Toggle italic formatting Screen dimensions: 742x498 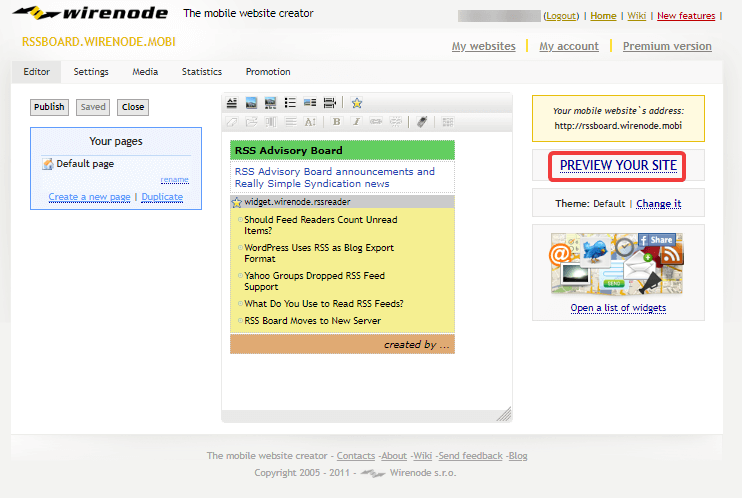(356, 122)
